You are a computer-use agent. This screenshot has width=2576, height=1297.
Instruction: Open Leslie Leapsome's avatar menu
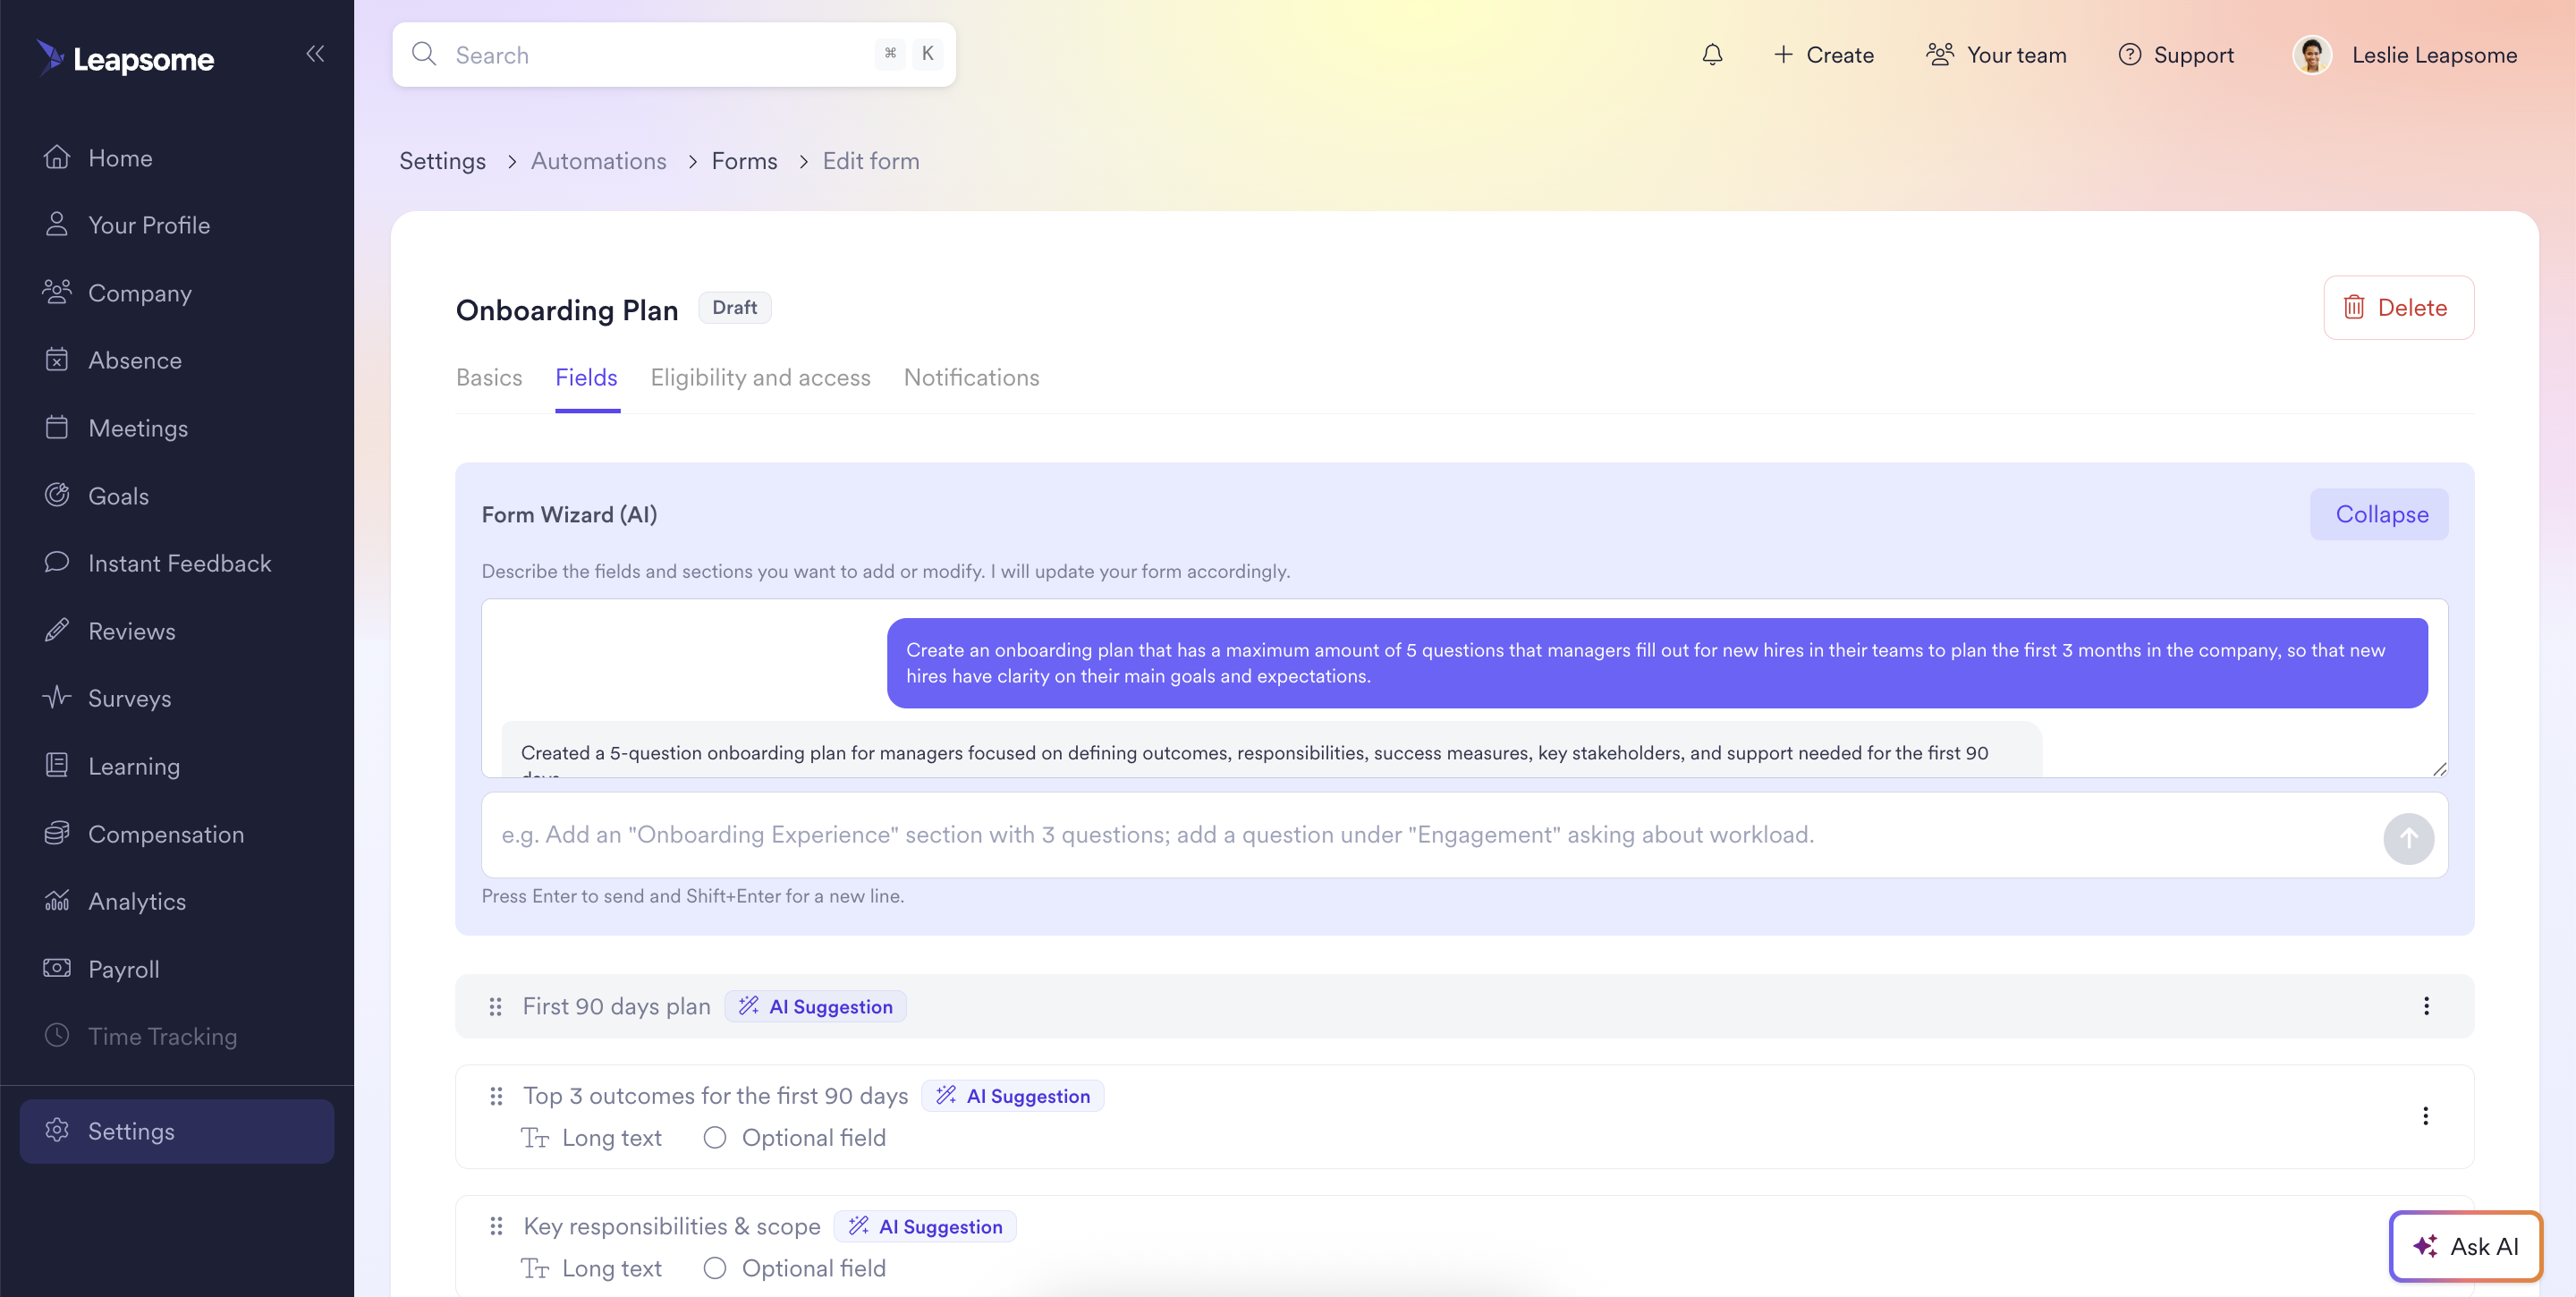[2311, 55]
